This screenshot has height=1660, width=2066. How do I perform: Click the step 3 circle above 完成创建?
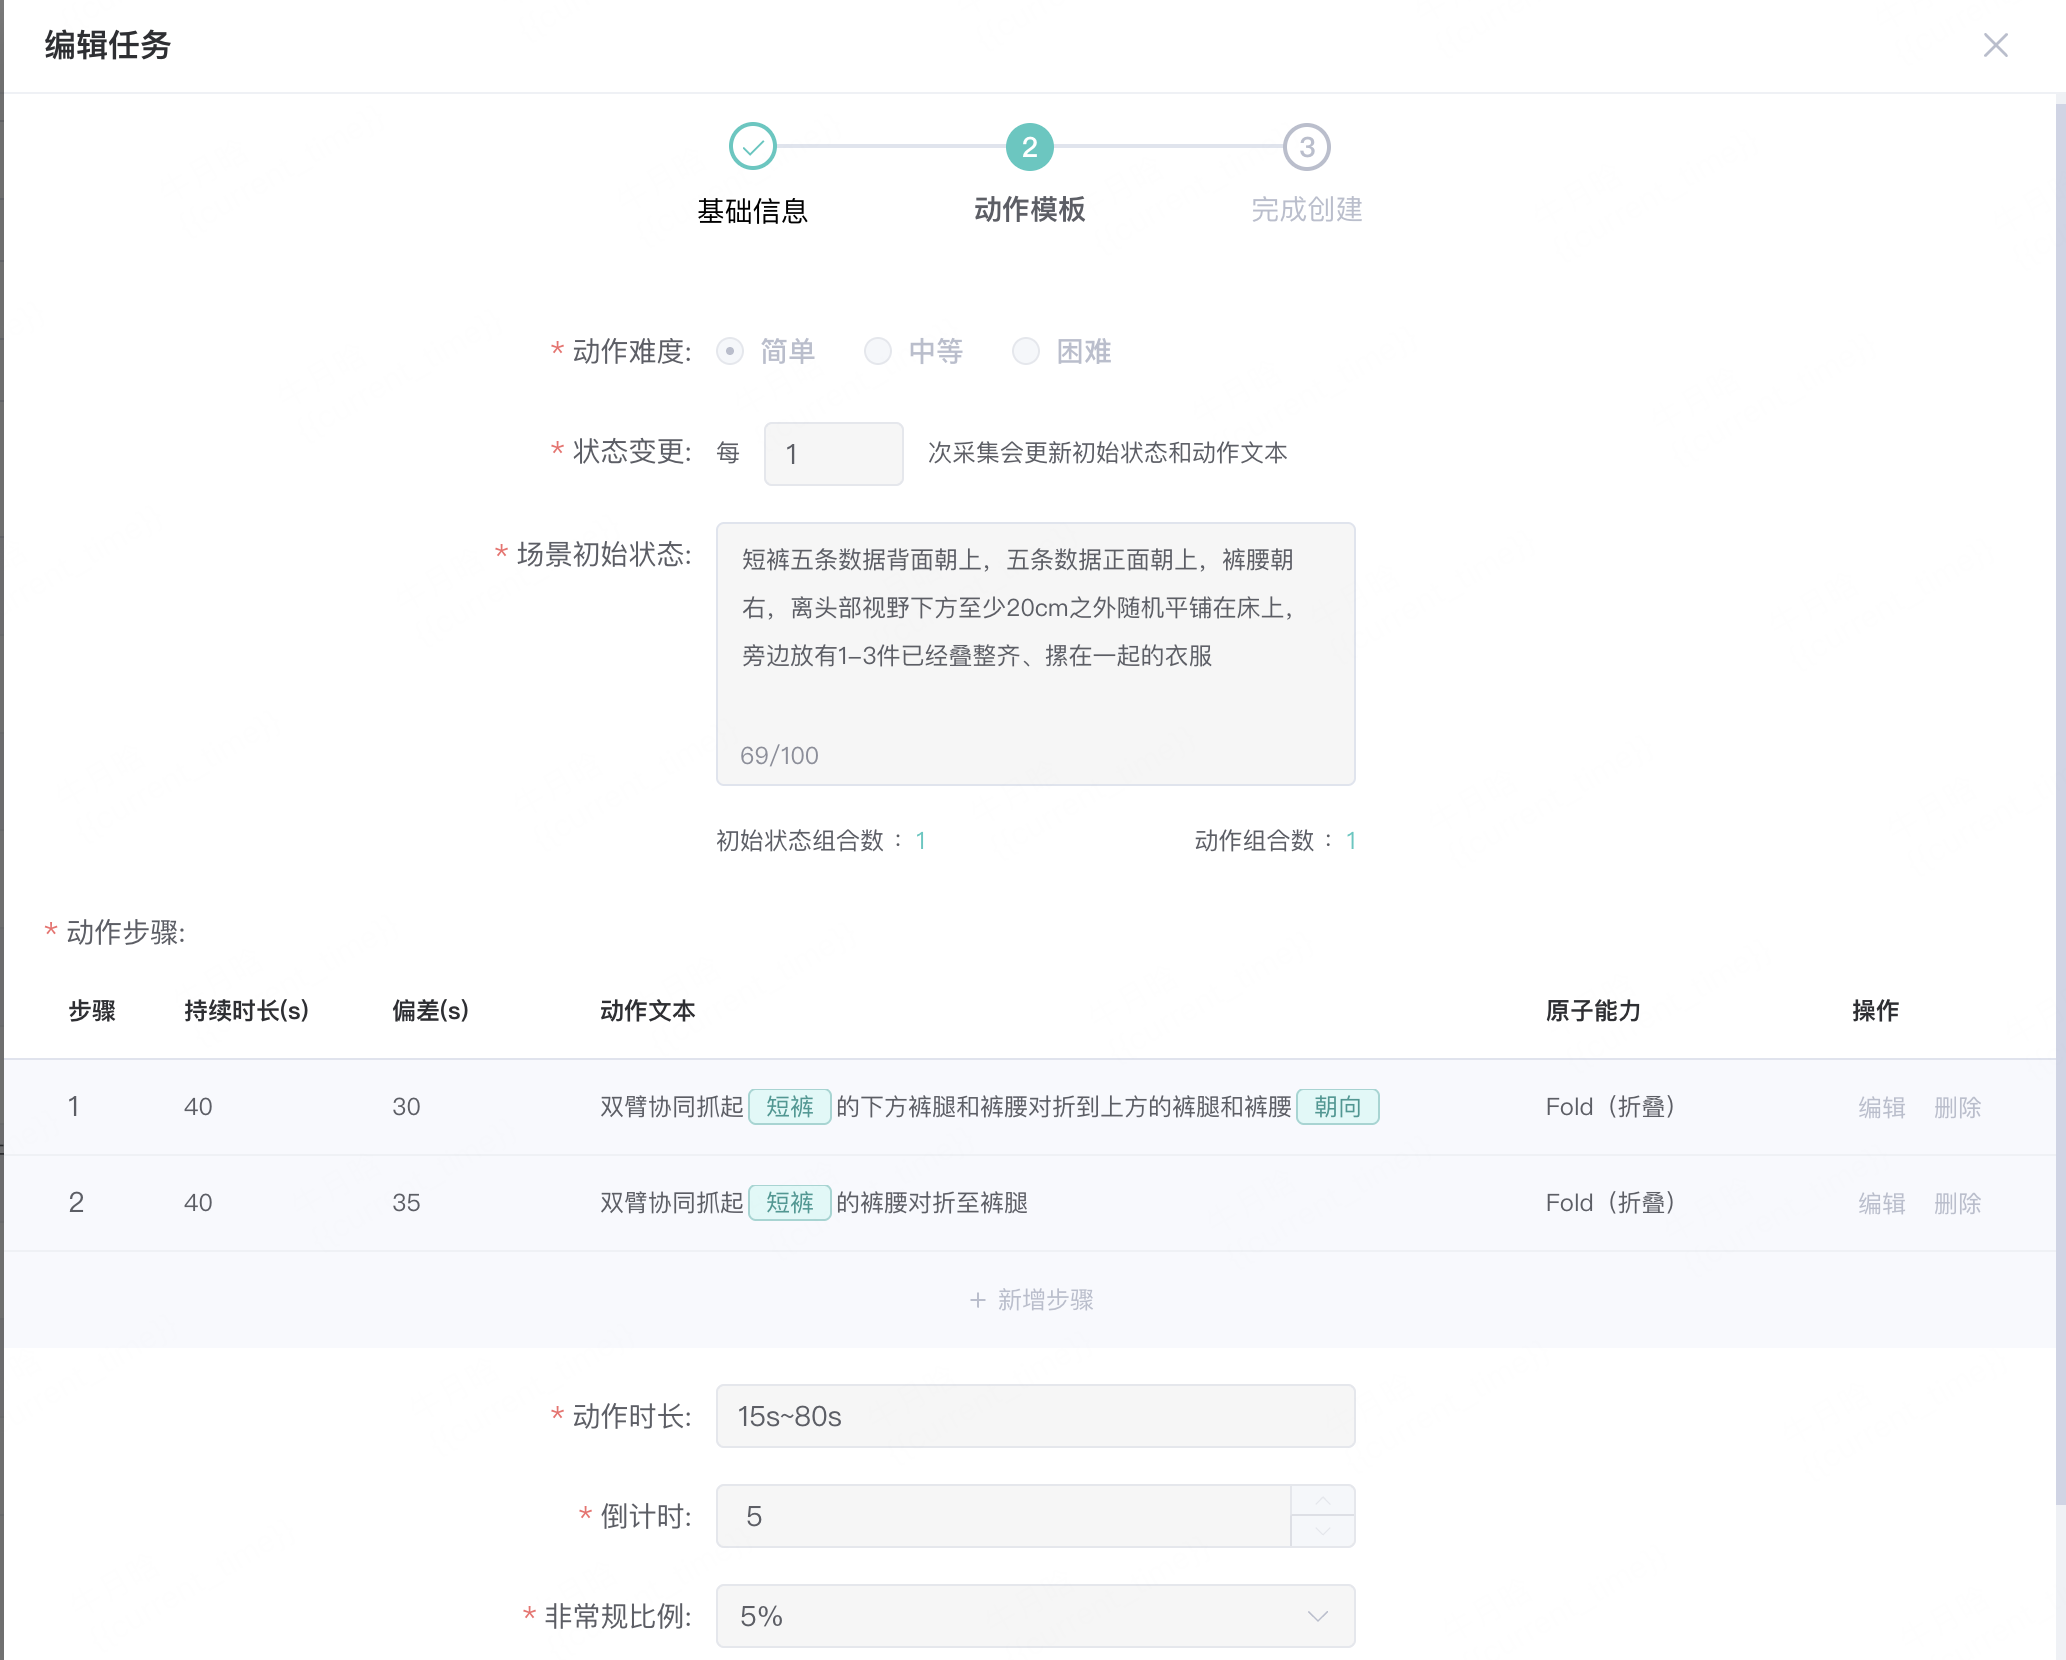[1307, 145]
